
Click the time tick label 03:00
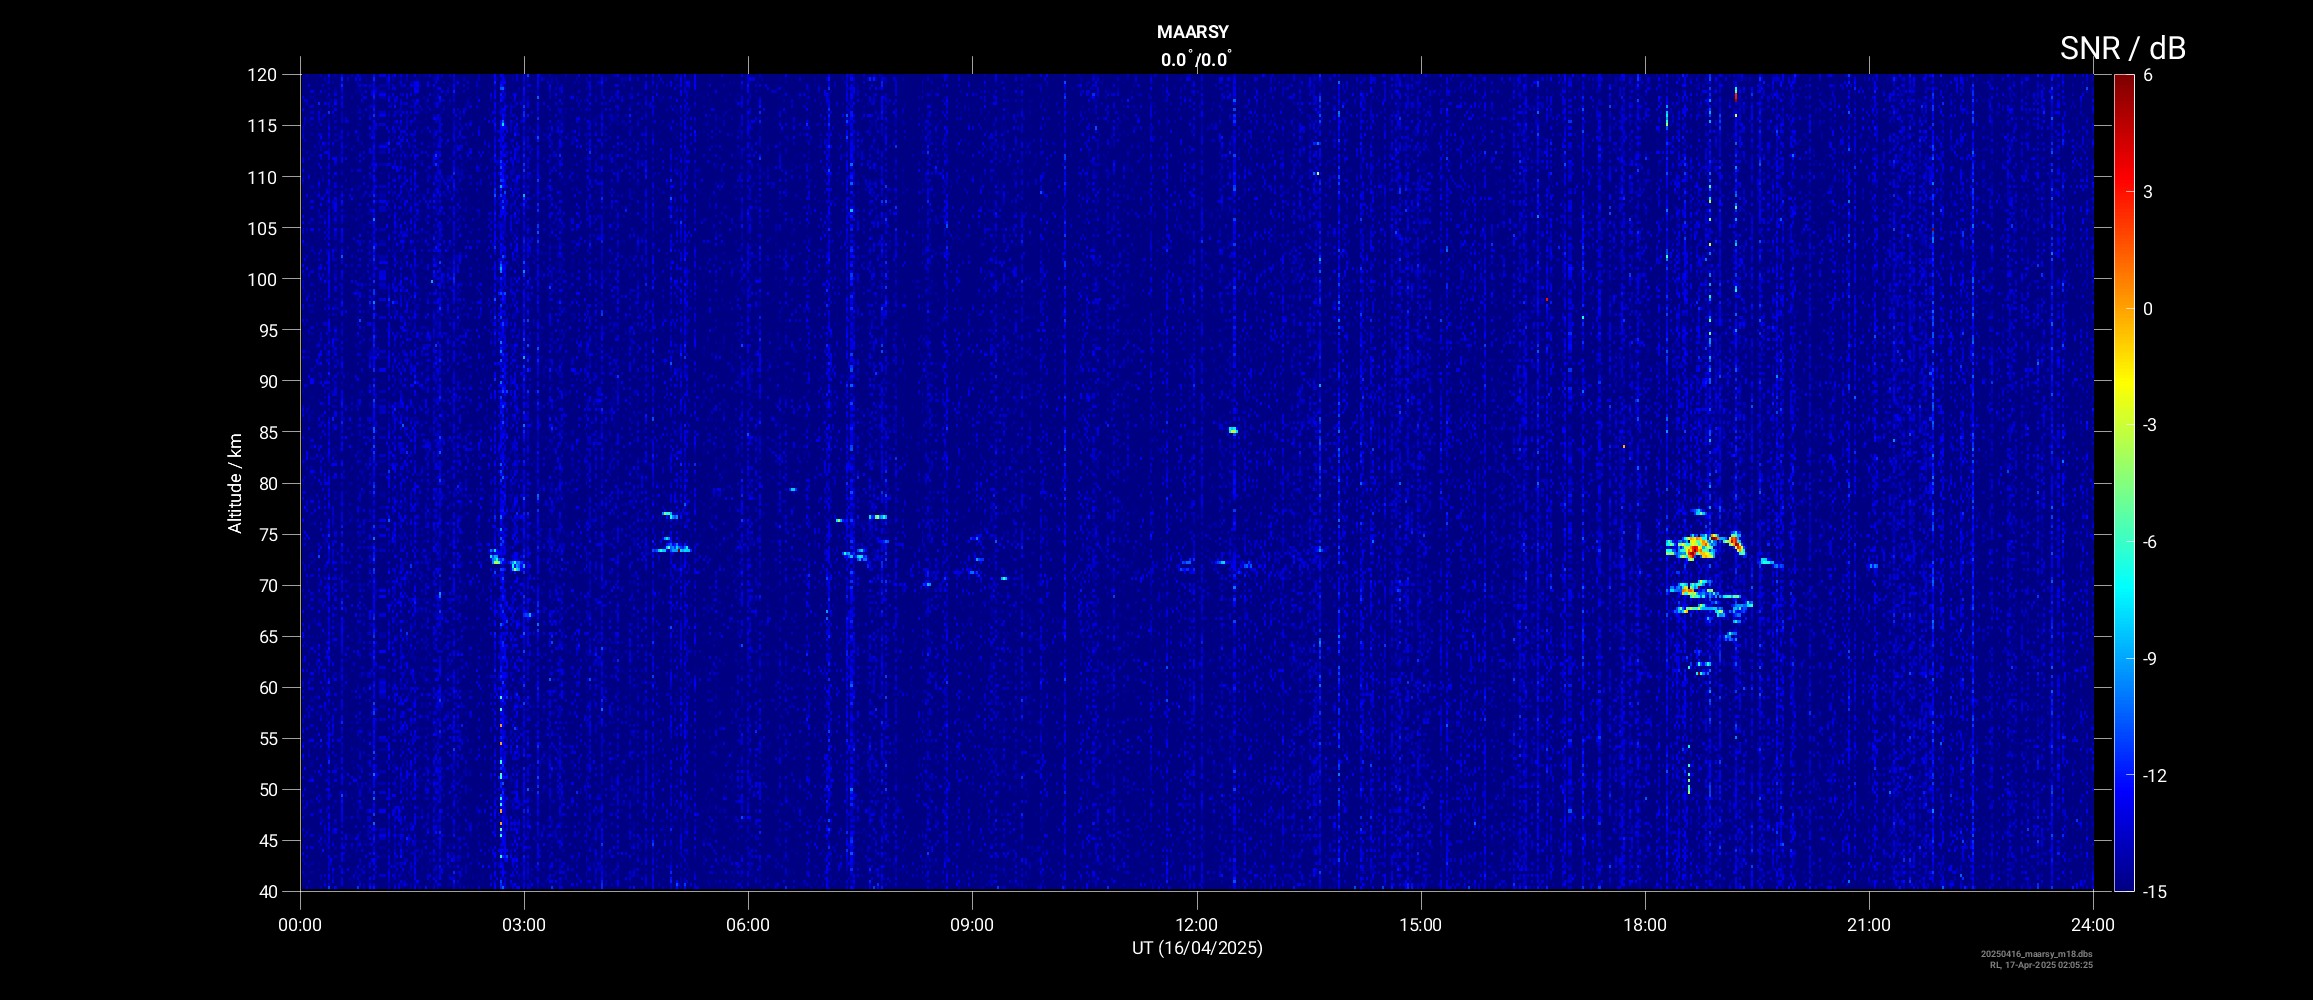click(x=524, y=925)
